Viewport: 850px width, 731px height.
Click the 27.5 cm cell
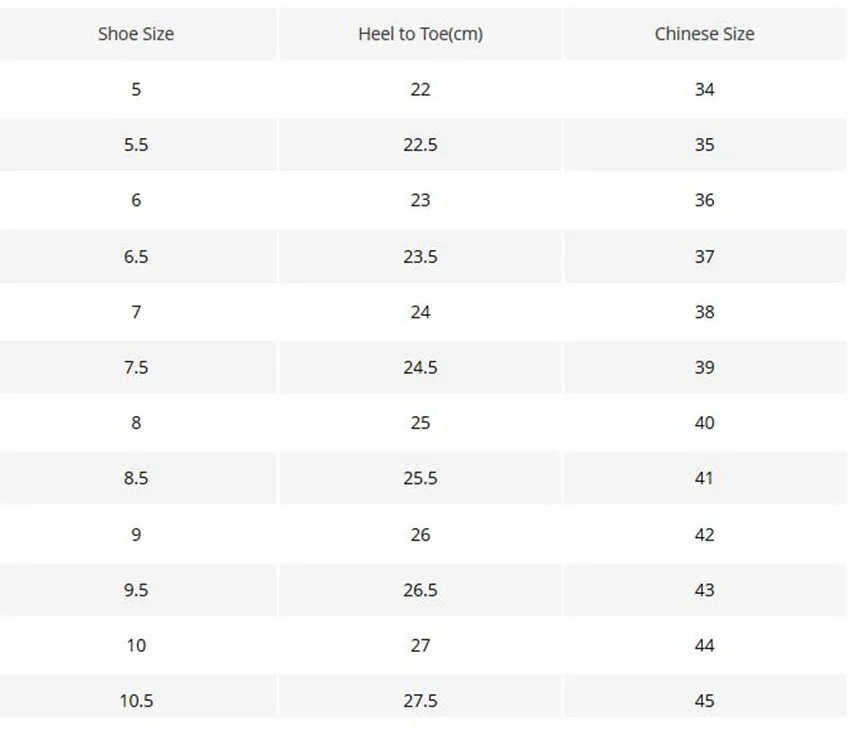click(420, 701)
